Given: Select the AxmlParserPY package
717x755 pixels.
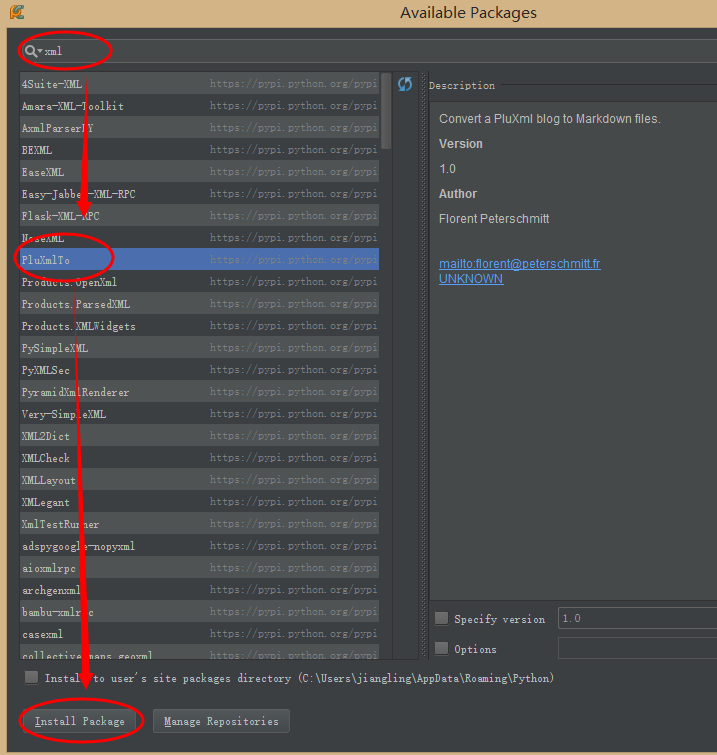Looking at the screenshot, I should click(199, 128).
